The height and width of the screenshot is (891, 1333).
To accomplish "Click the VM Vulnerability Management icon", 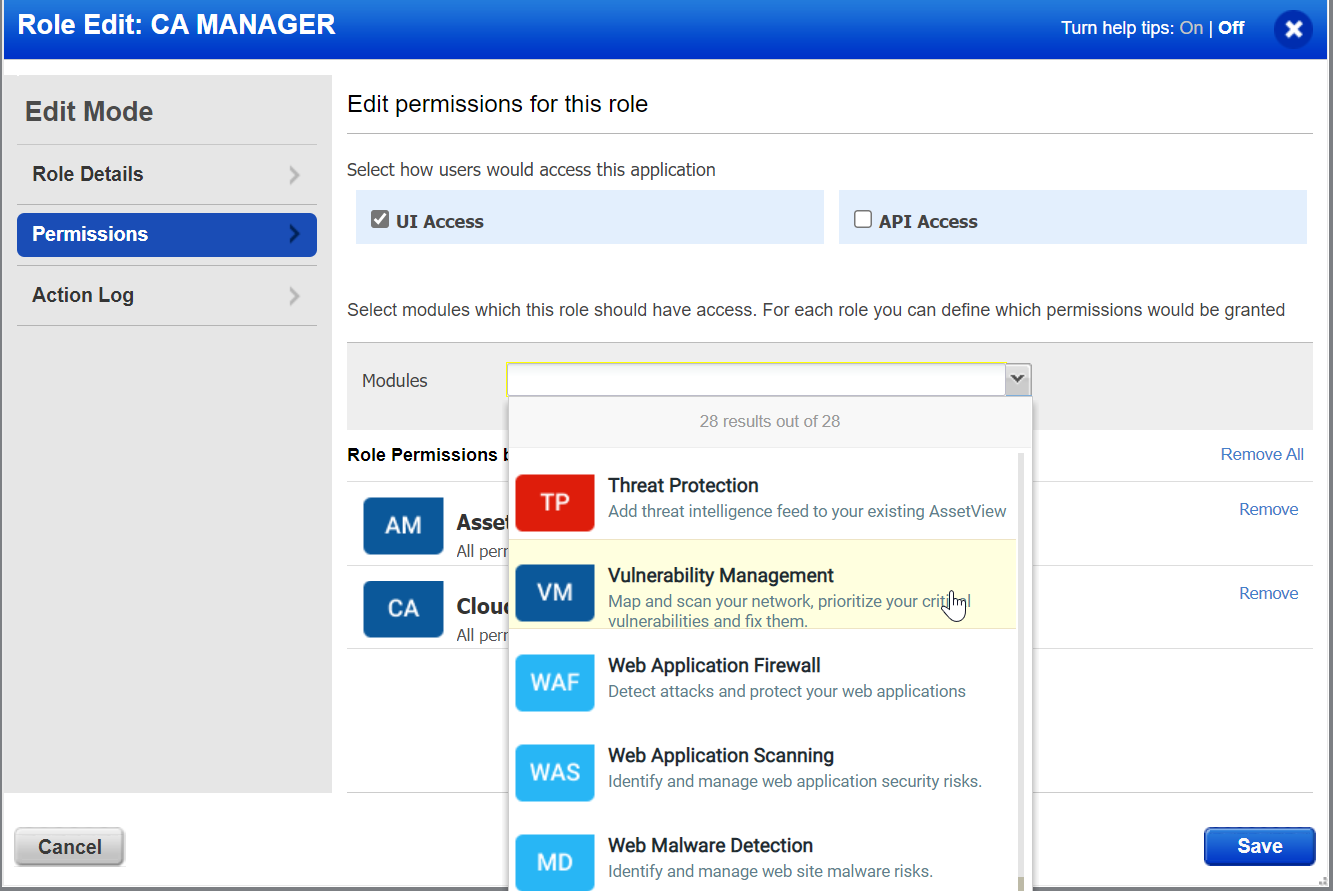I will coord(554,591).
